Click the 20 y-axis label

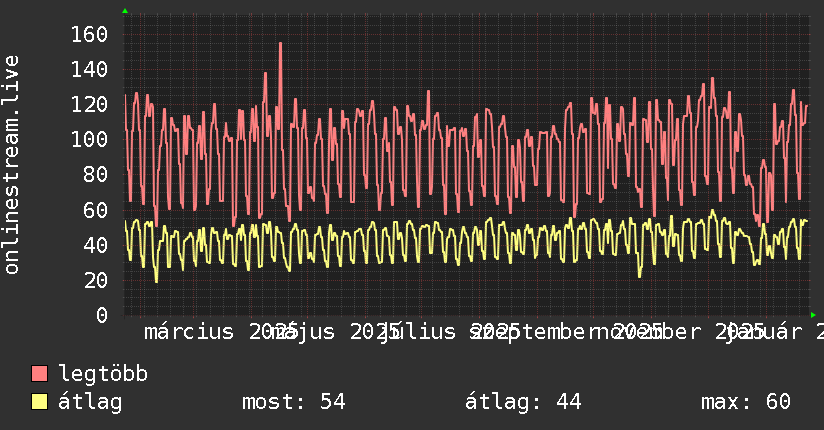[96, 280]
